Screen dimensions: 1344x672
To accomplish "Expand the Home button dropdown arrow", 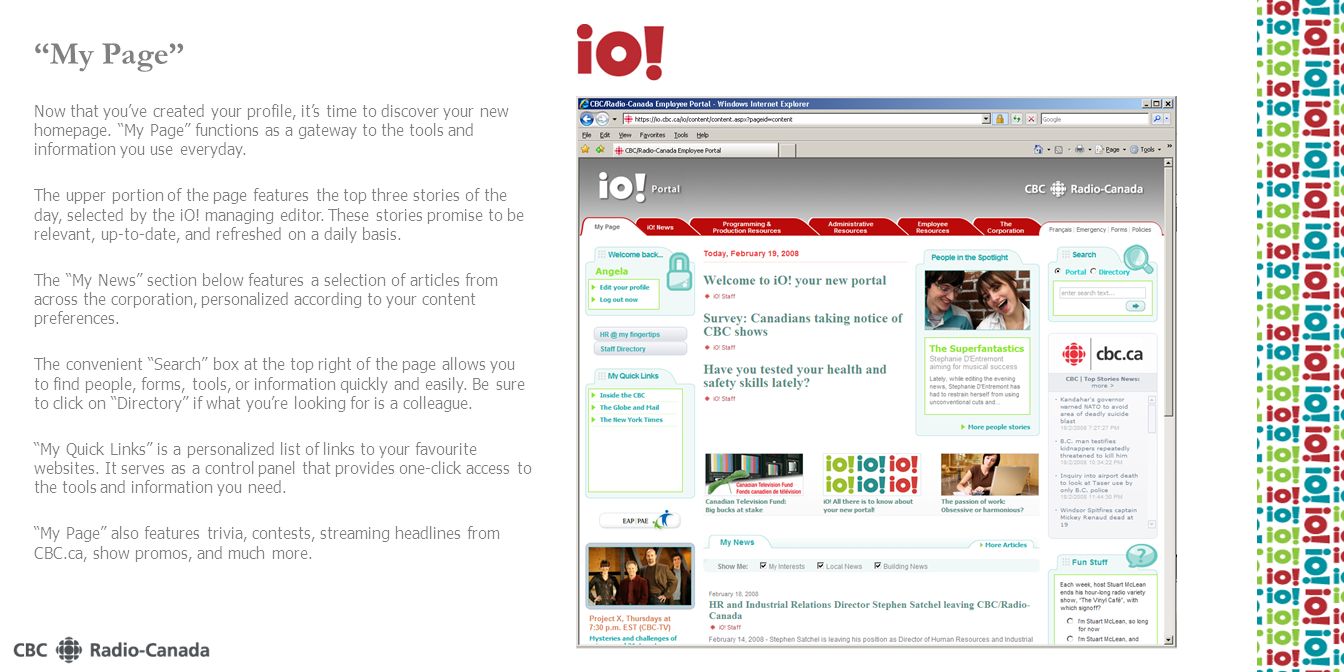I will click(x=1048, y=150).
